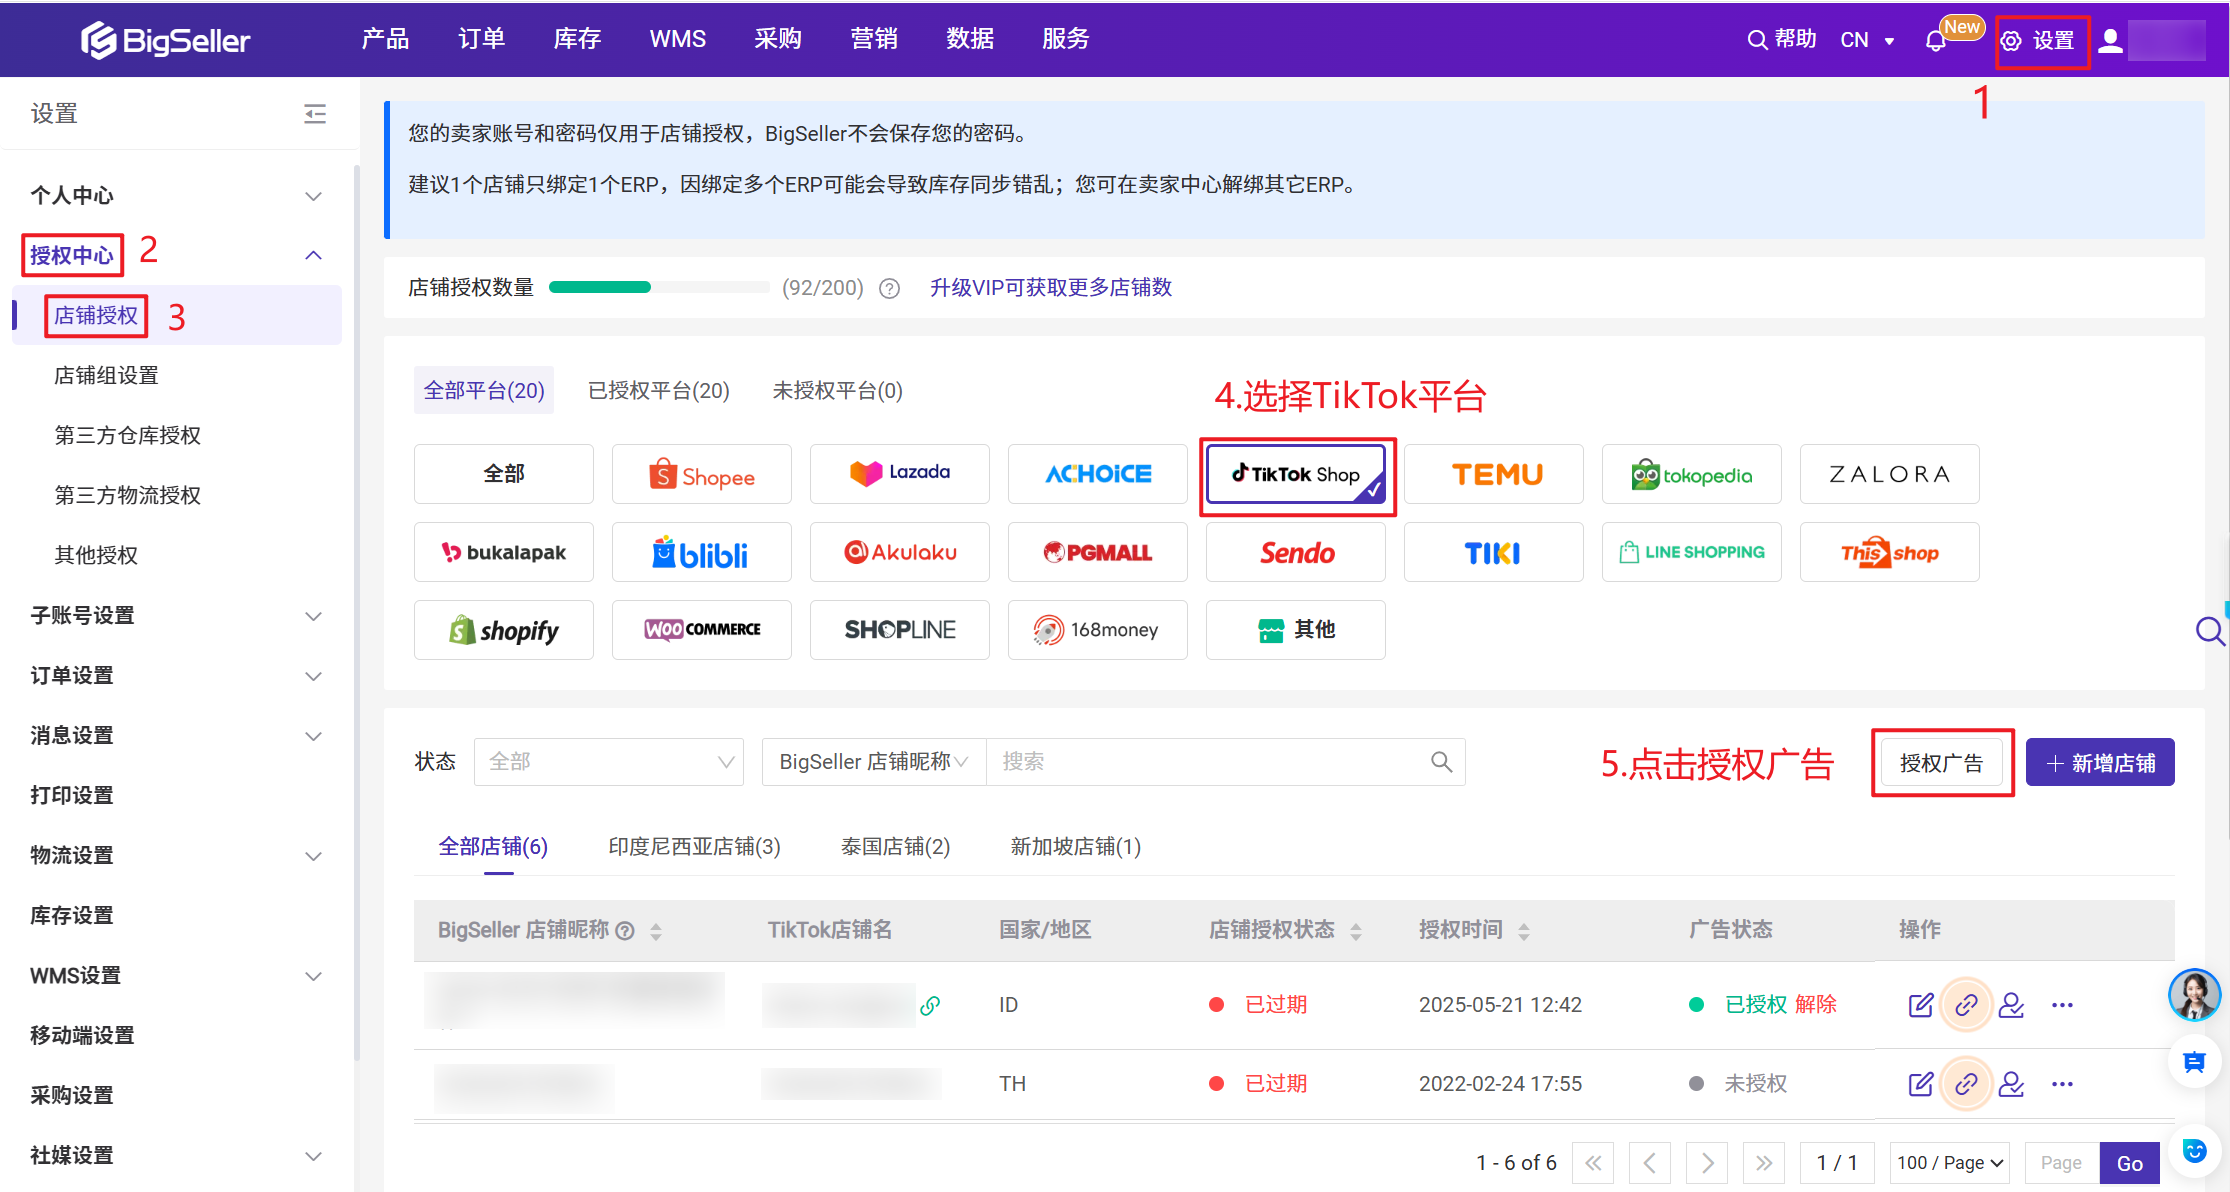2230x1192 pixels.
Task: Open more actions for ID store row
Action: coord(2062,1005)
